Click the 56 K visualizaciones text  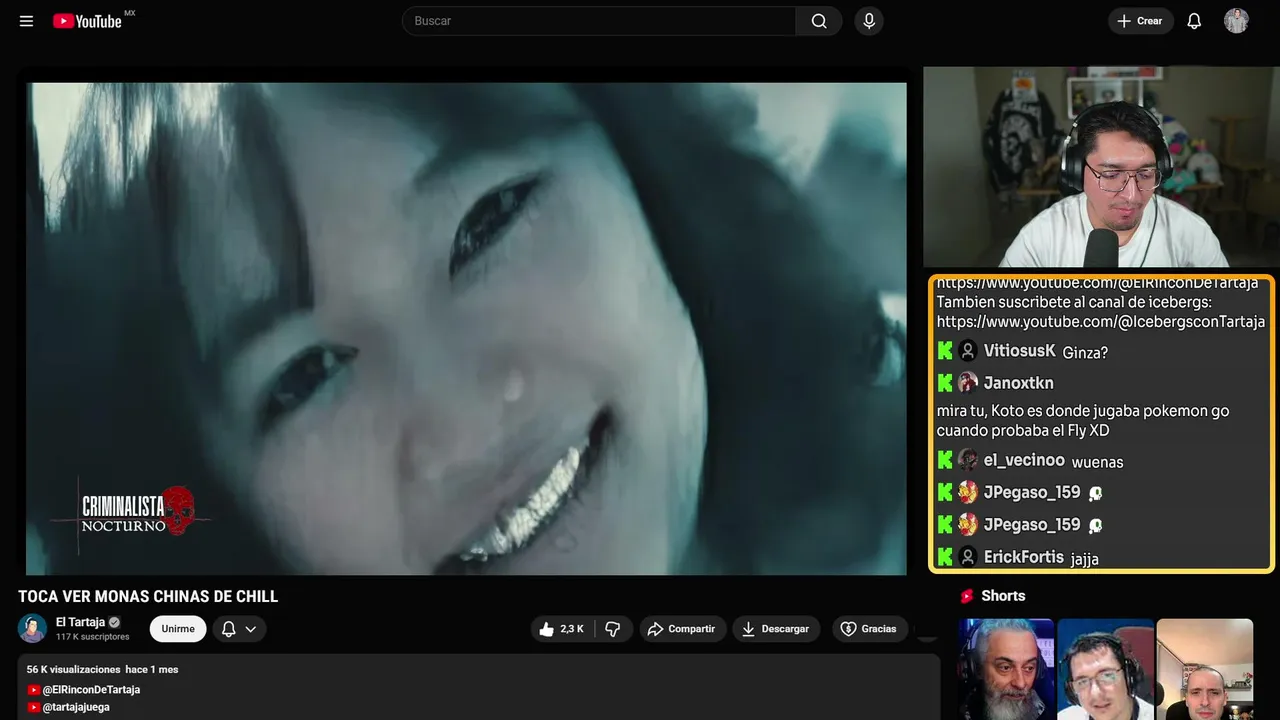(74, 669)
